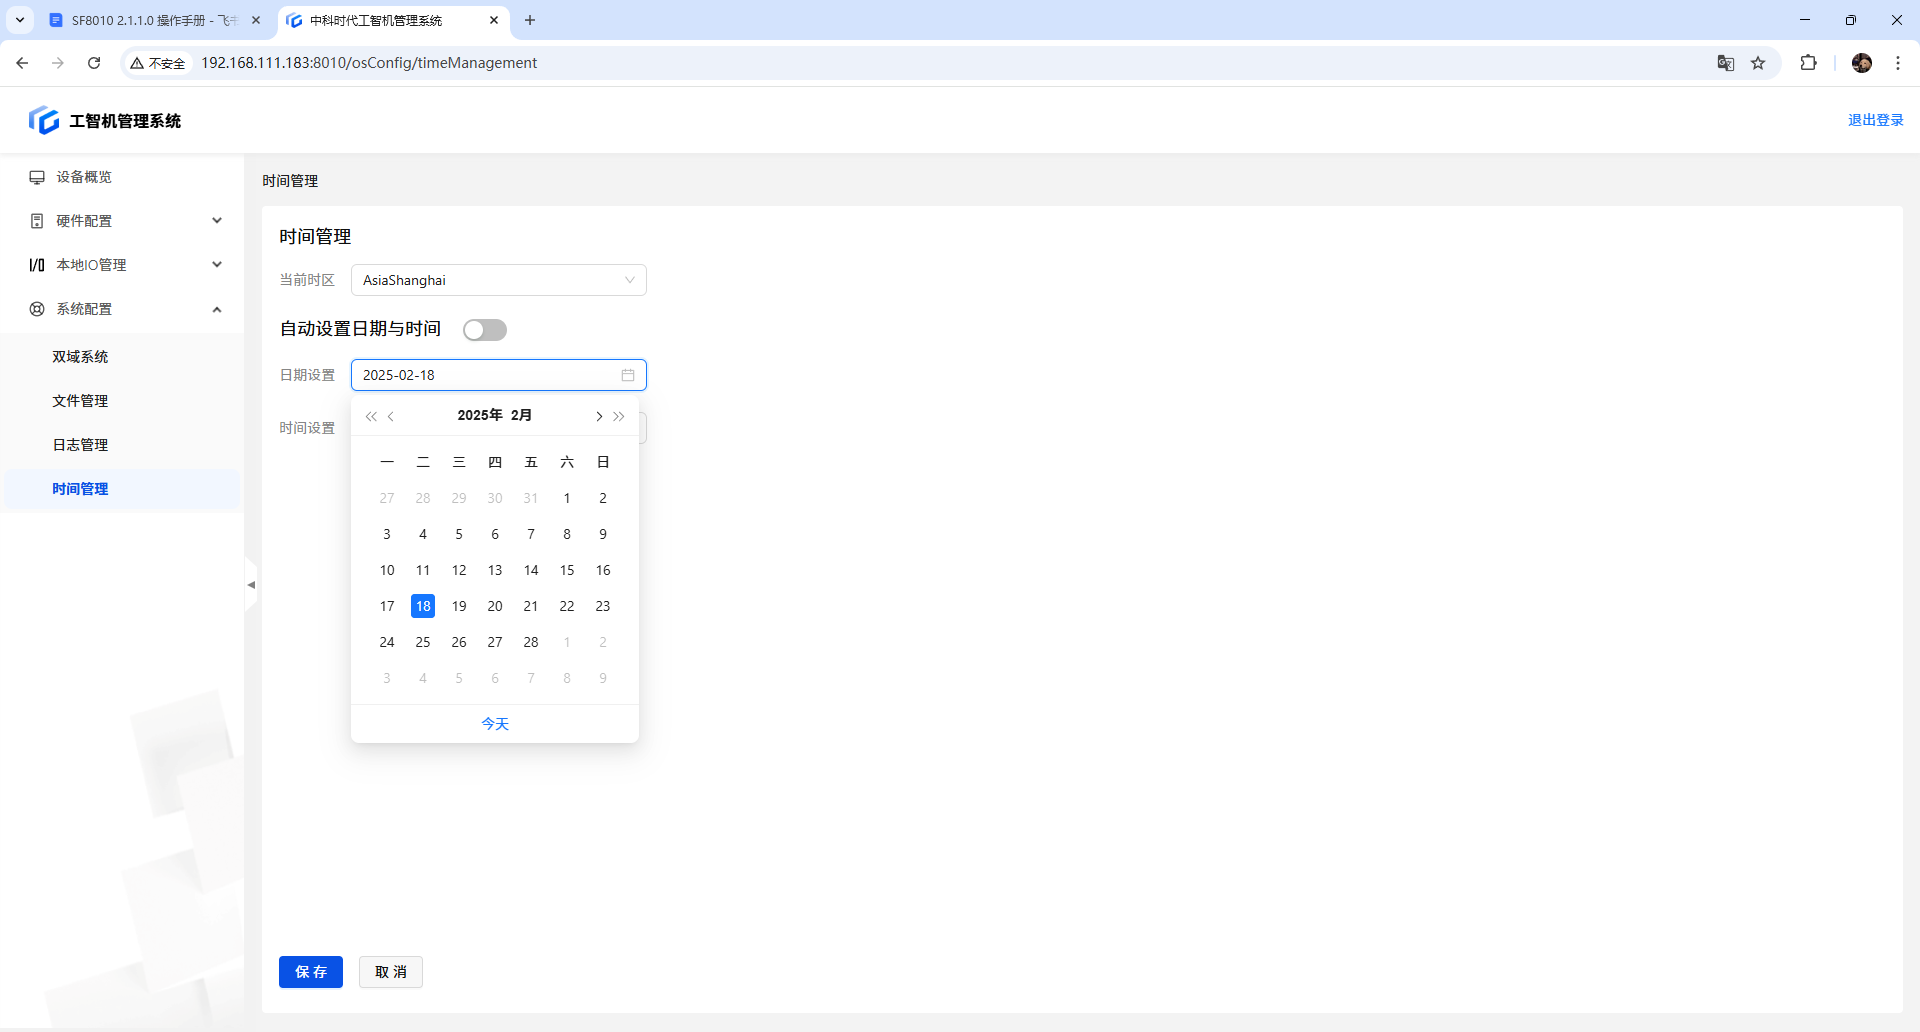Click the 不安全 site info warning
The width and height of the screenshot is (1920, 1032).
click(x=158, y=63)
